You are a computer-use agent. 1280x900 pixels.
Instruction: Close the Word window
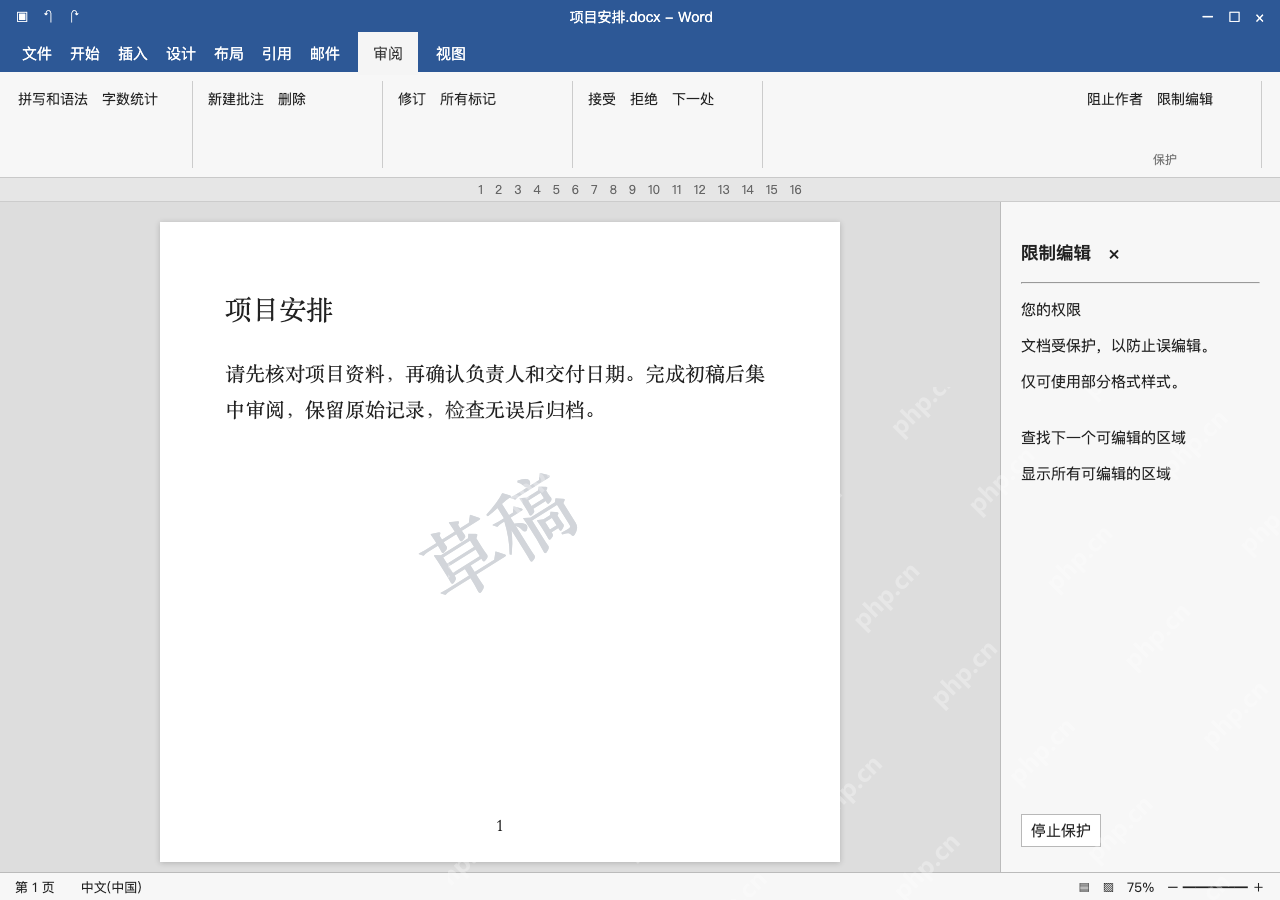click(1260, 18)
